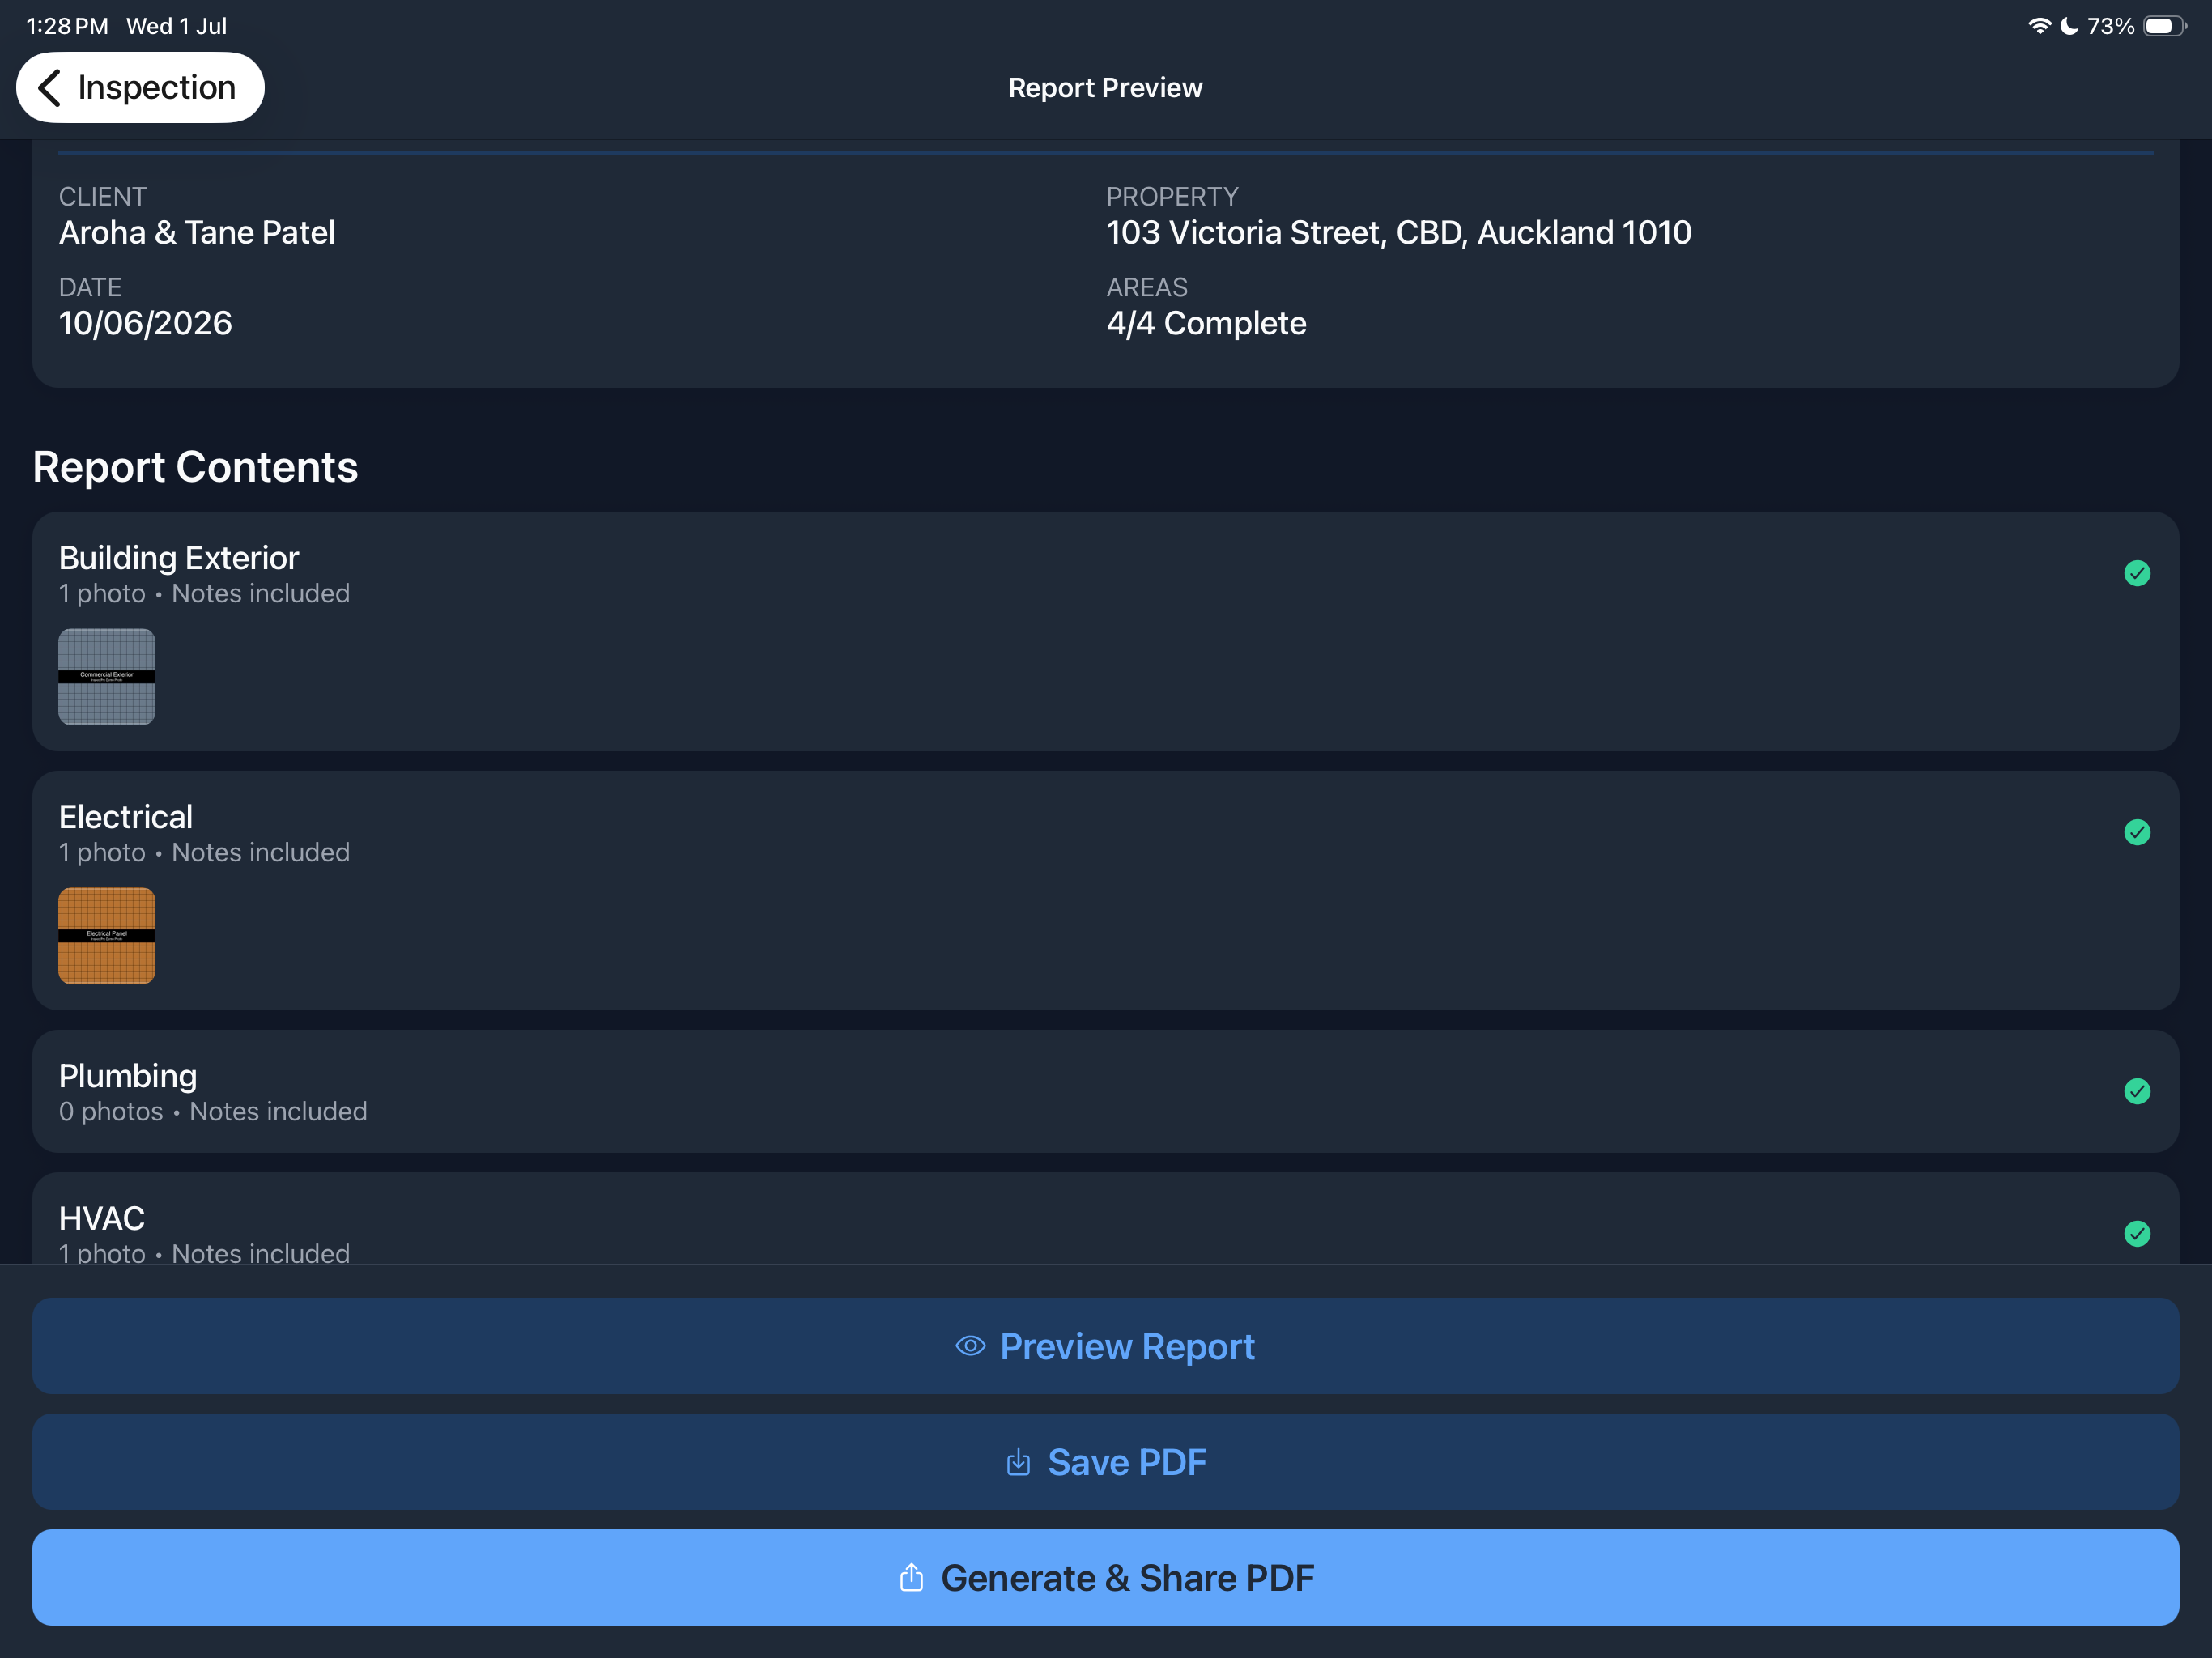Click the 1:28 PM clock
Image resolution: width=2212 pixels, height=1658 pixels.
67,26
